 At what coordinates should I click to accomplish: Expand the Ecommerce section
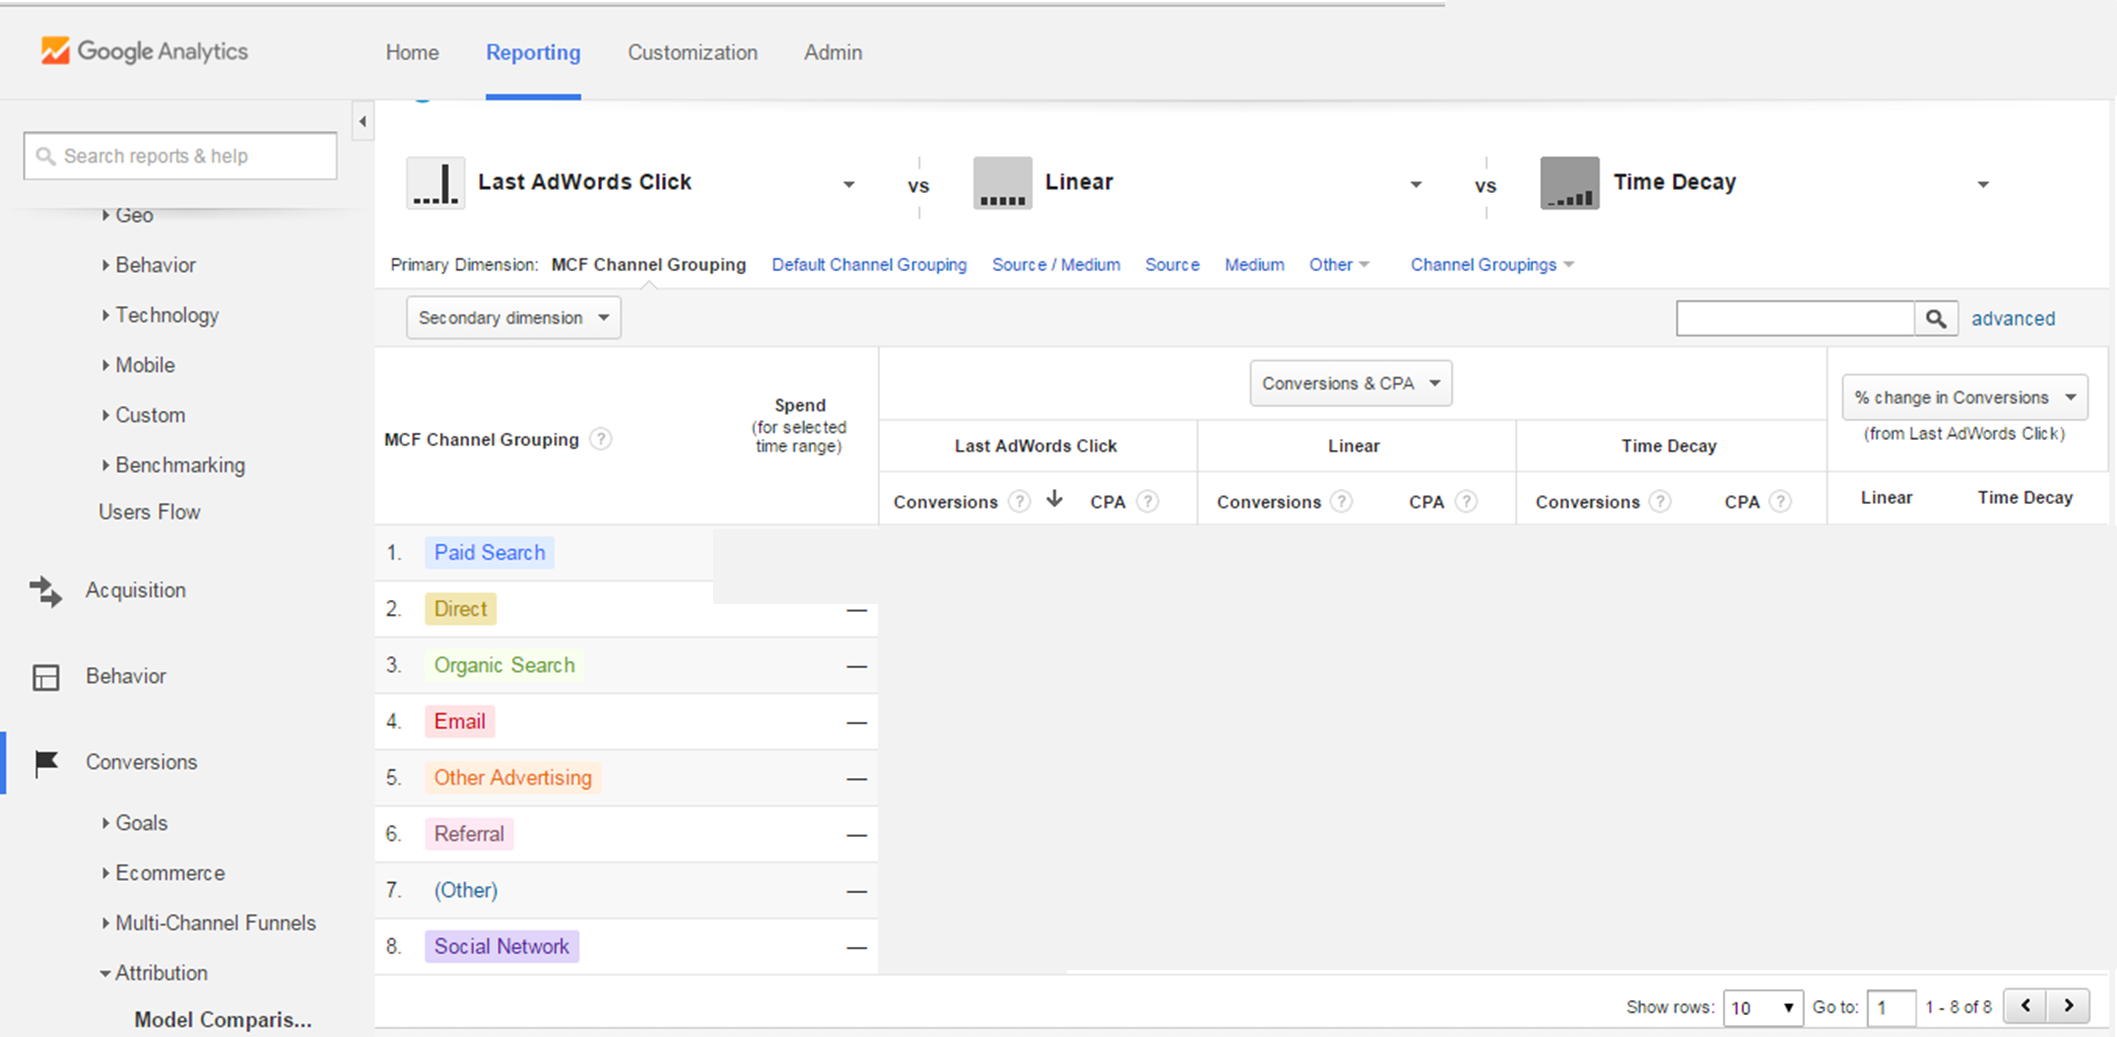[x=105, y=873]
